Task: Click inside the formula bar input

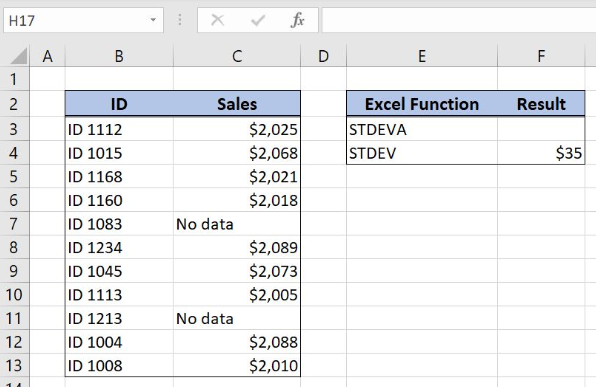Action: (x=459, y=20)
